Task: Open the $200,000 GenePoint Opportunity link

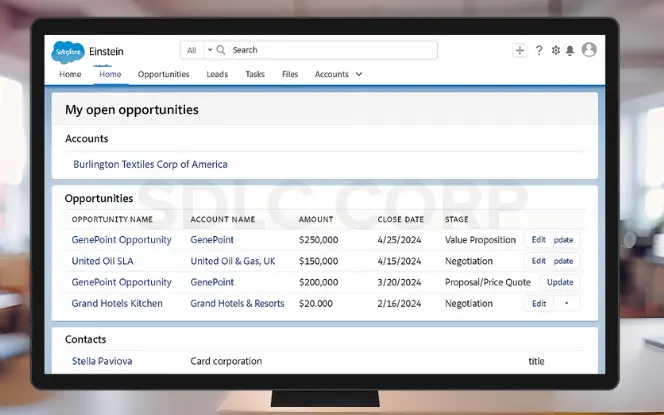Action: click(x=122, y=282)
